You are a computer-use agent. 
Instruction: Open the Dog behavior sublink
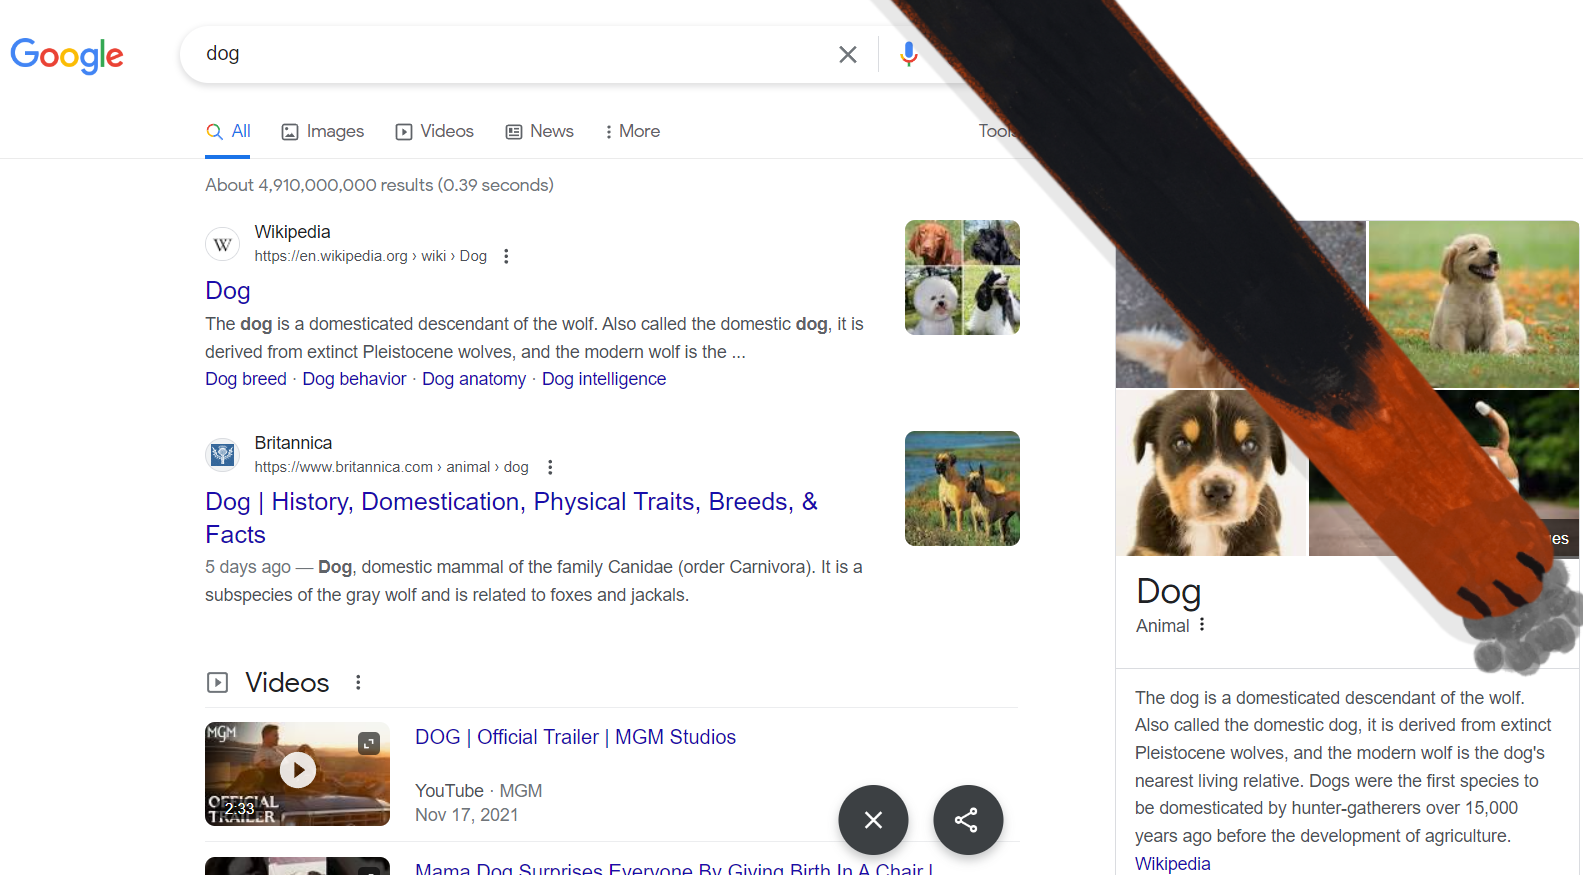tap(354, 379)
